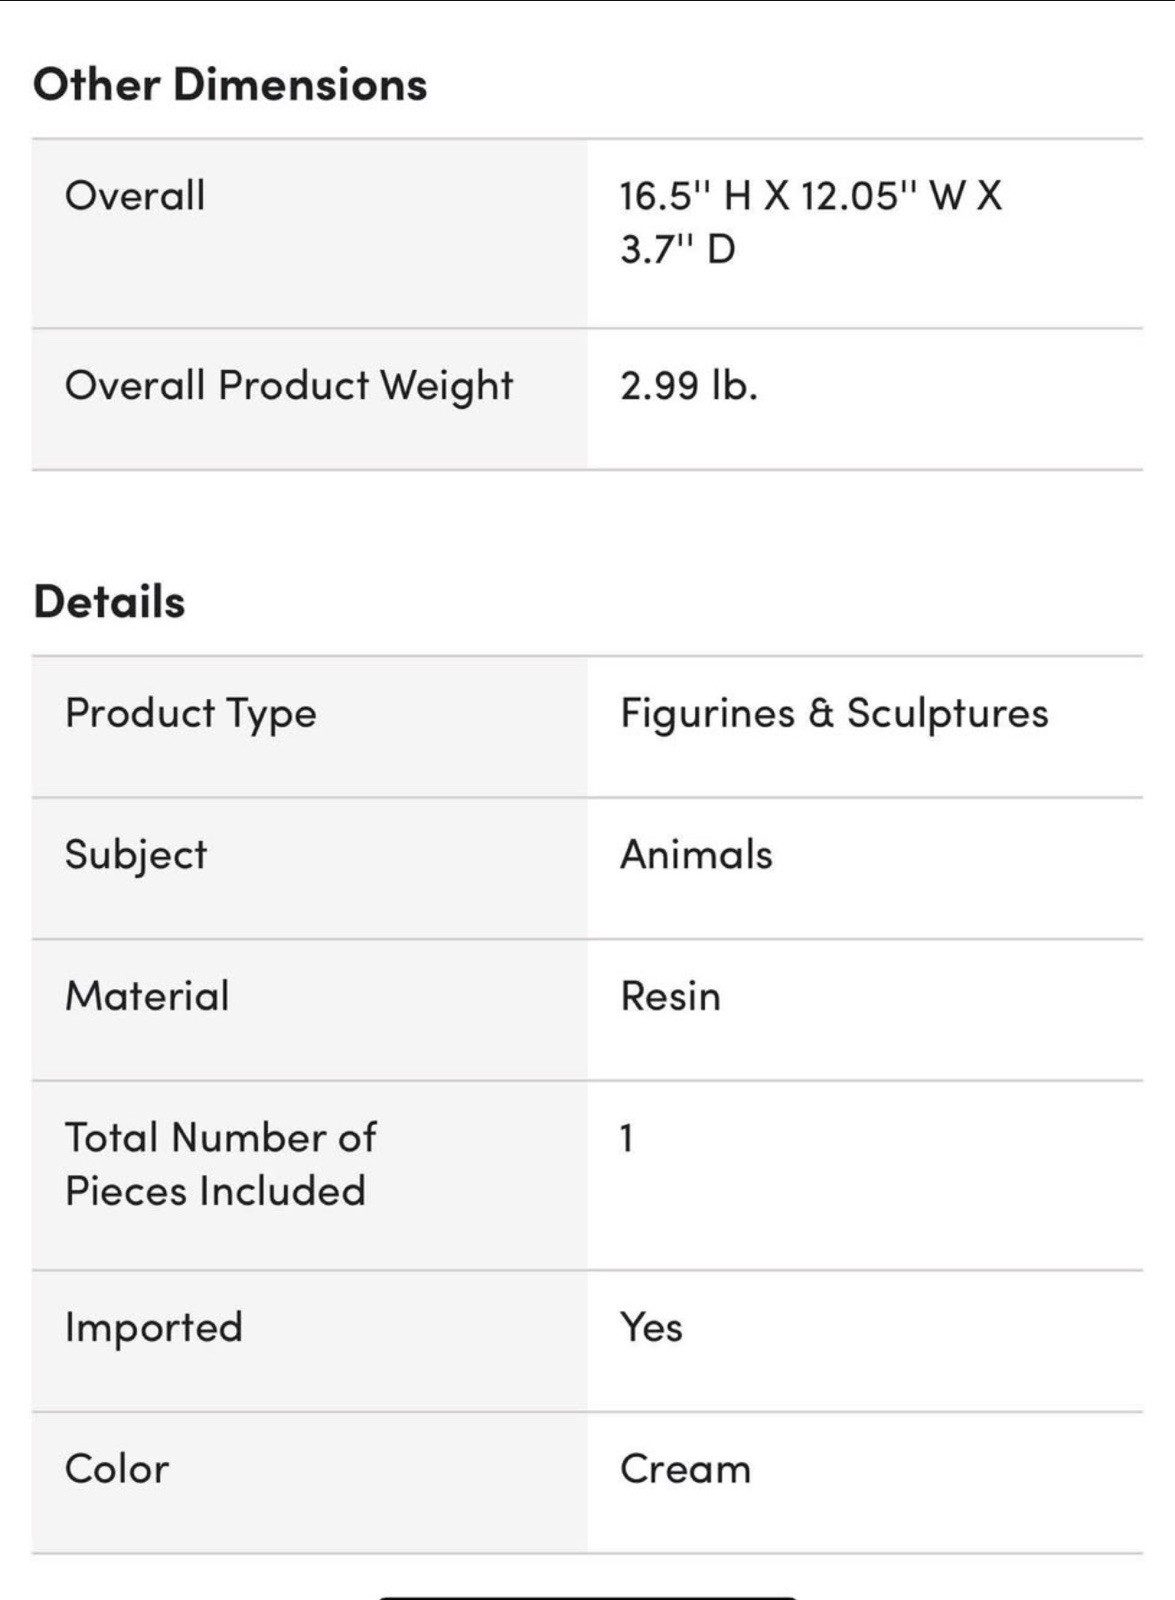Viewport: 1175px width, 1600px height.
Task: Tap the Material row label
Action: pos(147,996)
